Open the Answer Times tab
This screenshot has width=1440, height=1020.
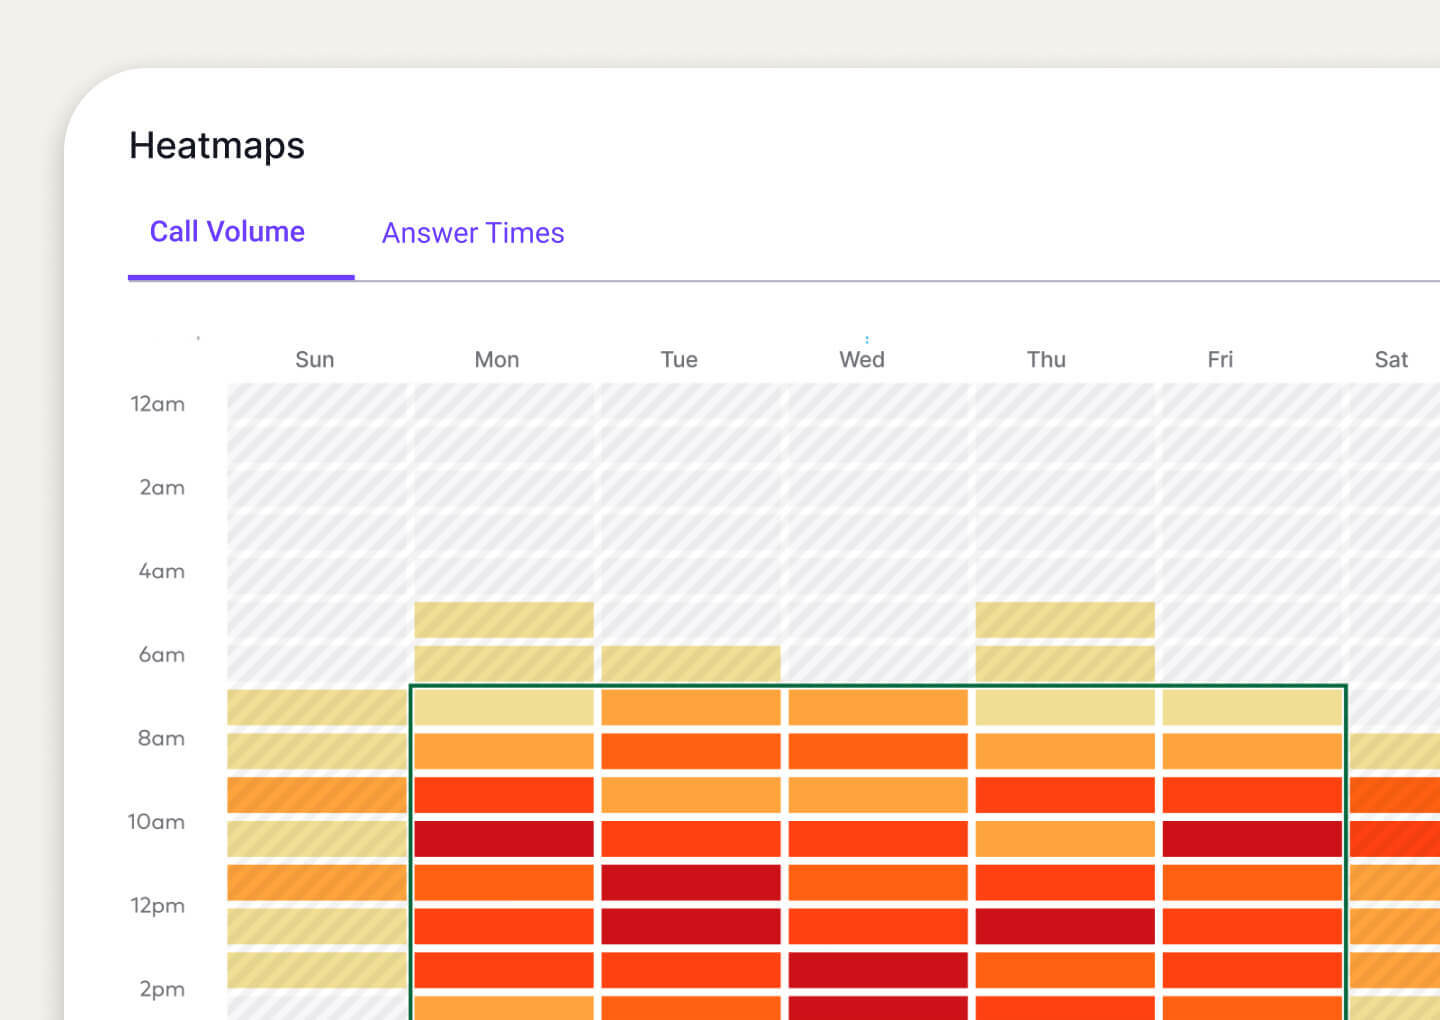click(473, 233)
